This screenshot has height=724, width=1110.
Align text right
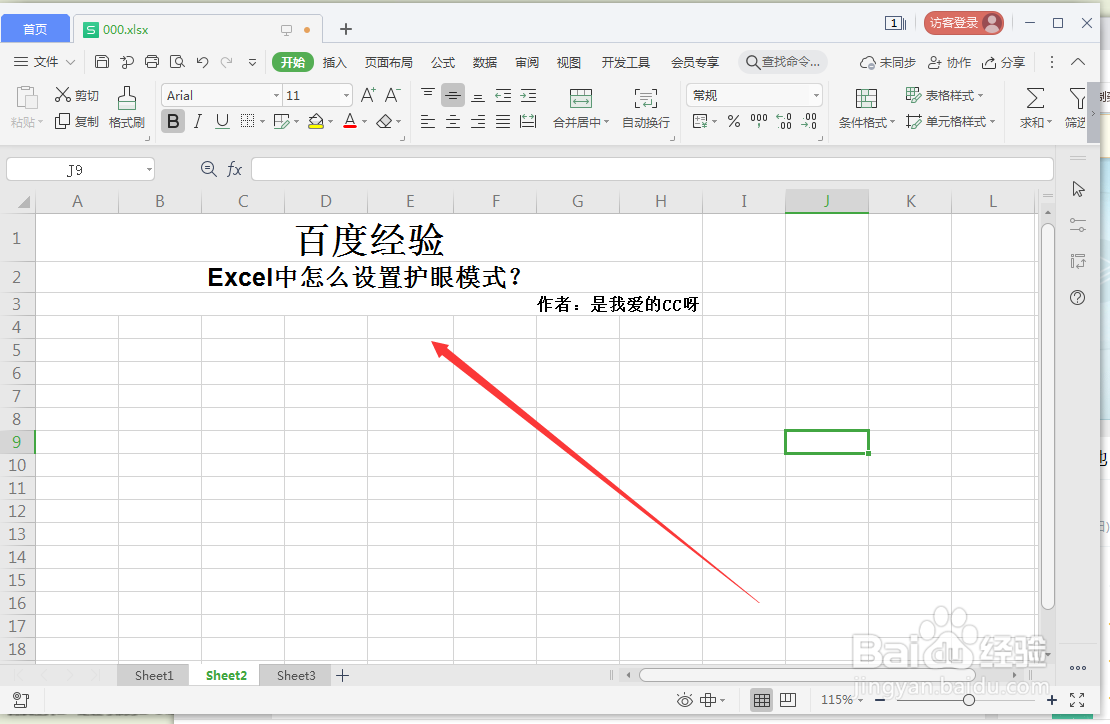coord(479,122)
